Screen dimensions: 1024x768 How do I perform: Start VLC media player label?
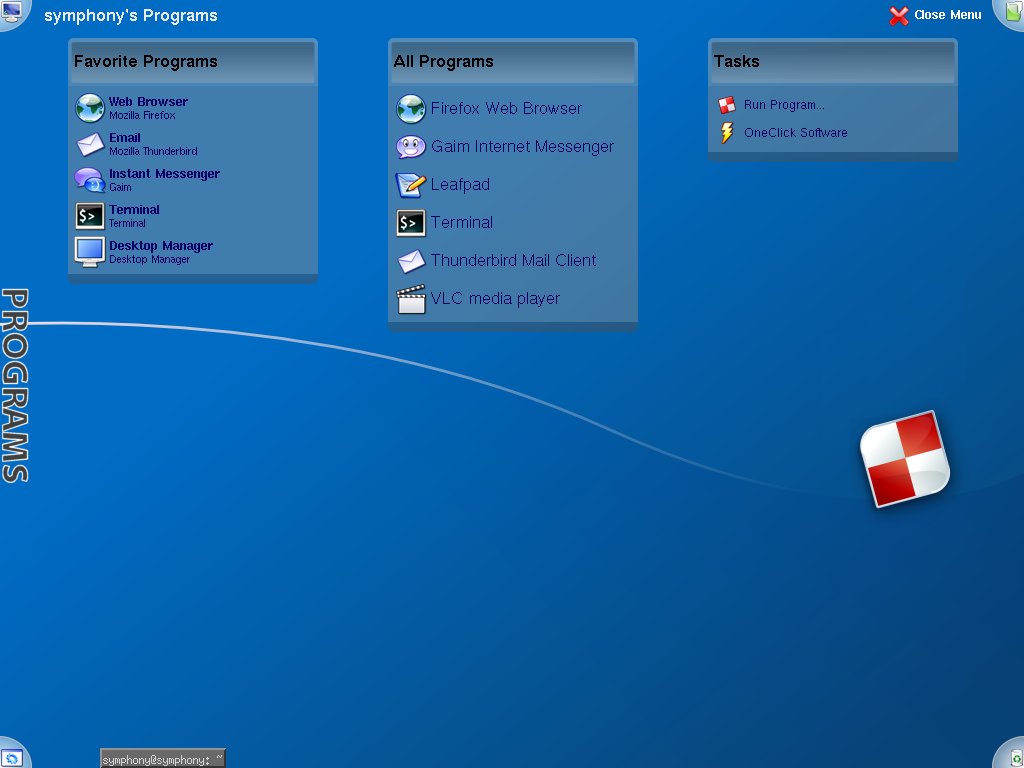(495, 299)
